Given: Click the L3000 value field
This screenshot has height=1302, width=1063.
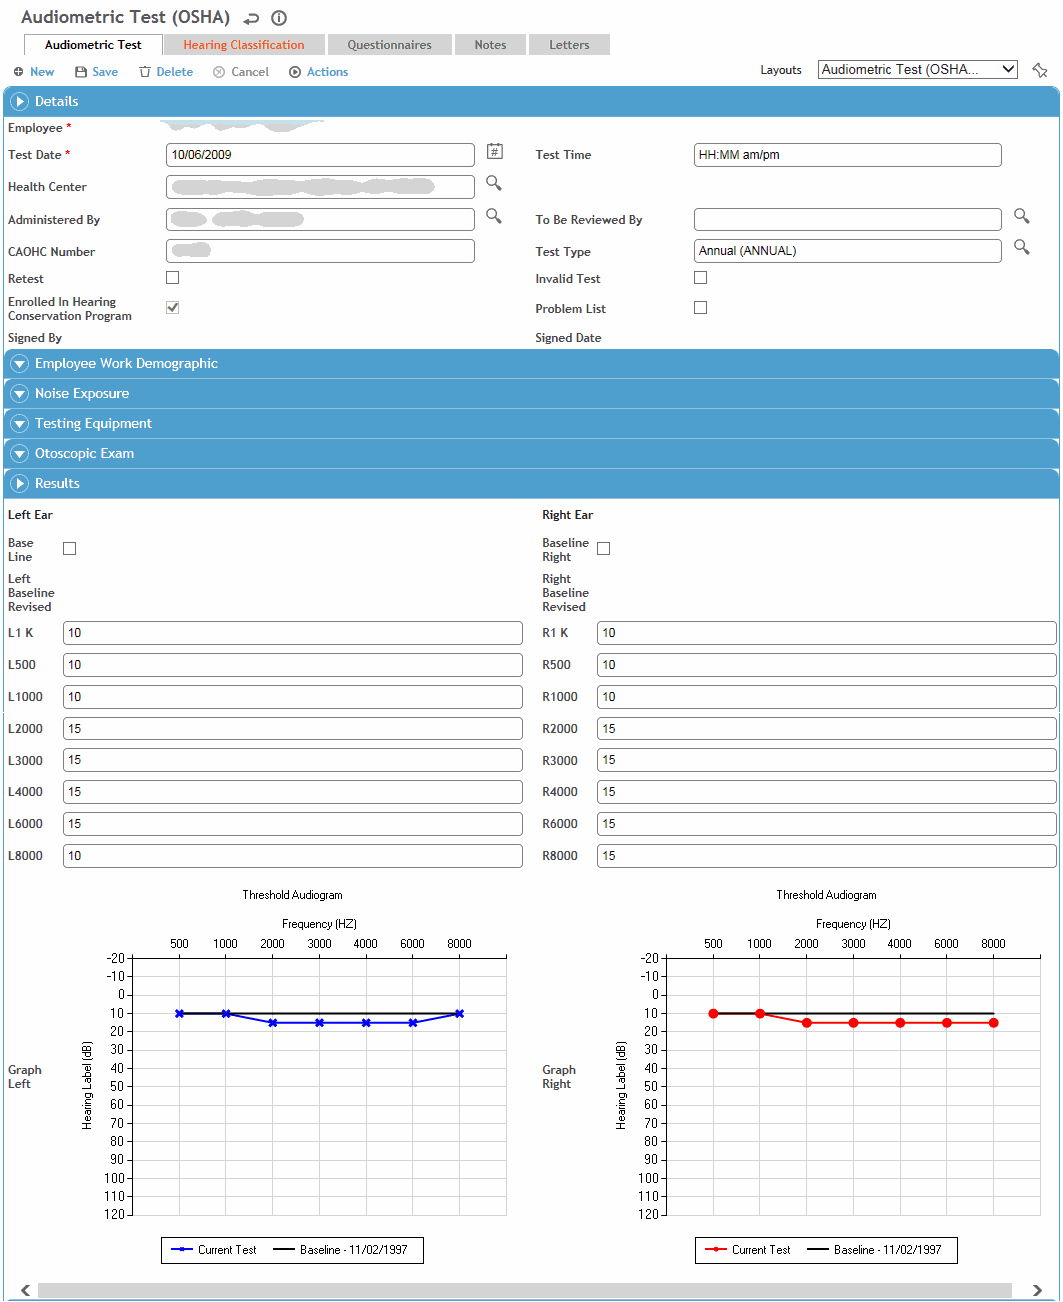Looking at the screenshot, I should click(x=293, y=760).
